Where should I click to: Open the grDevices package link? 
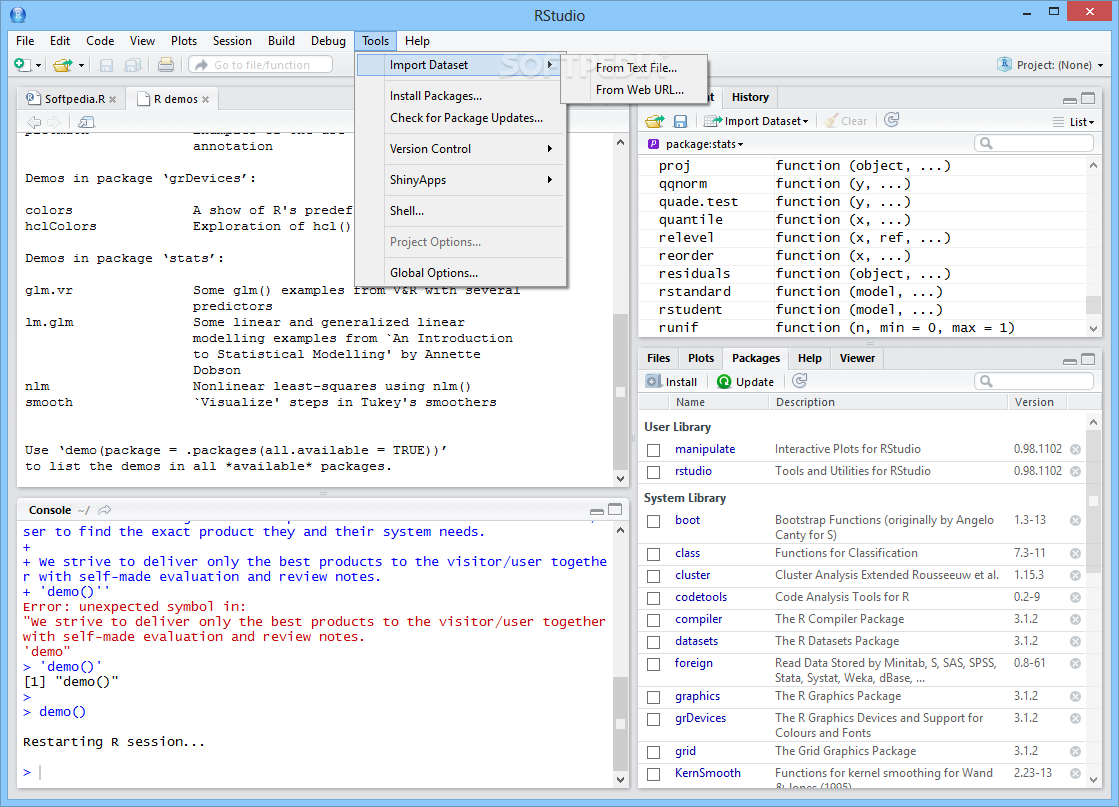[x=700, y=718]
